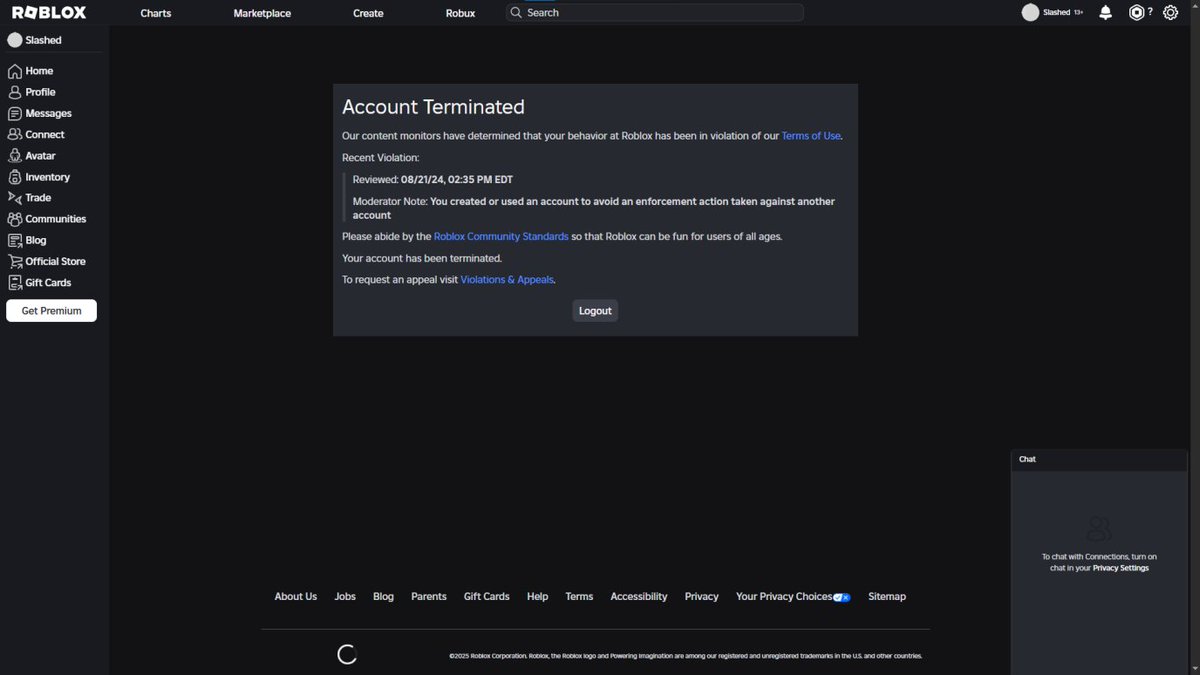Click the Roblox logo in header
1200x675 pixels.
[x=49, y=13]
